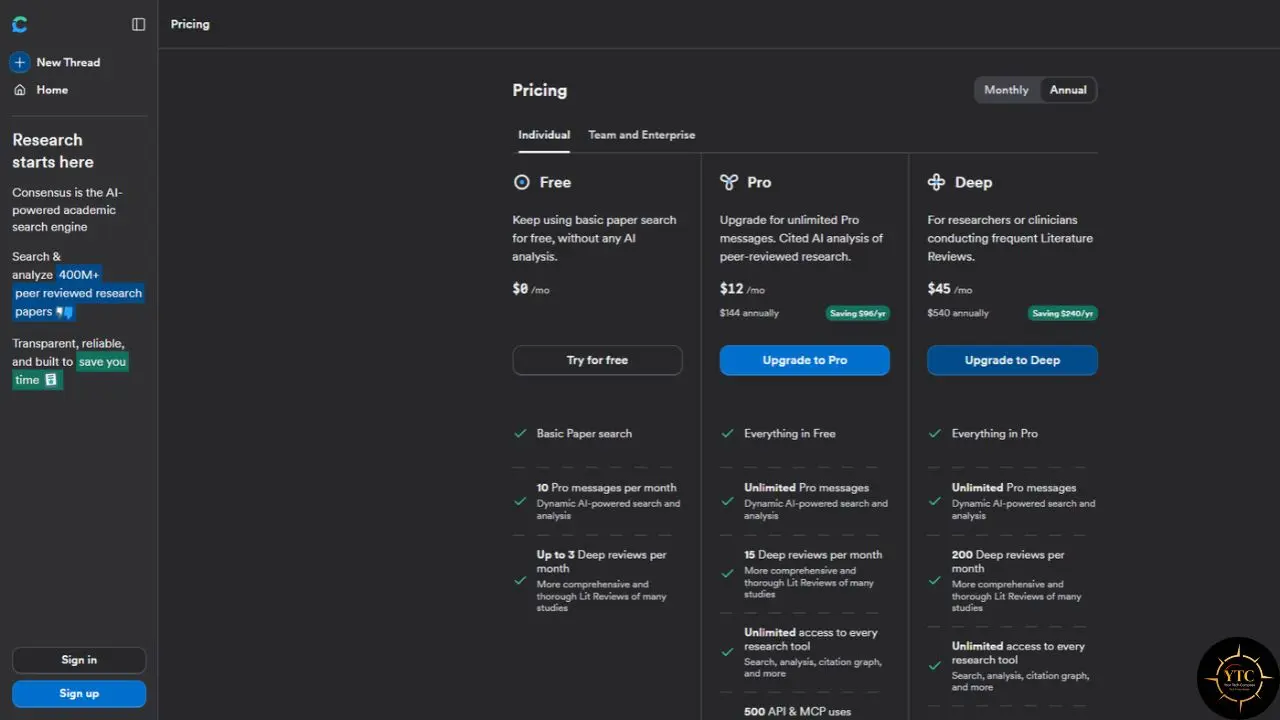The width and height of the screenshot is (1280, 720).
Task: Click the Sign up button
Action: (79, 694)
